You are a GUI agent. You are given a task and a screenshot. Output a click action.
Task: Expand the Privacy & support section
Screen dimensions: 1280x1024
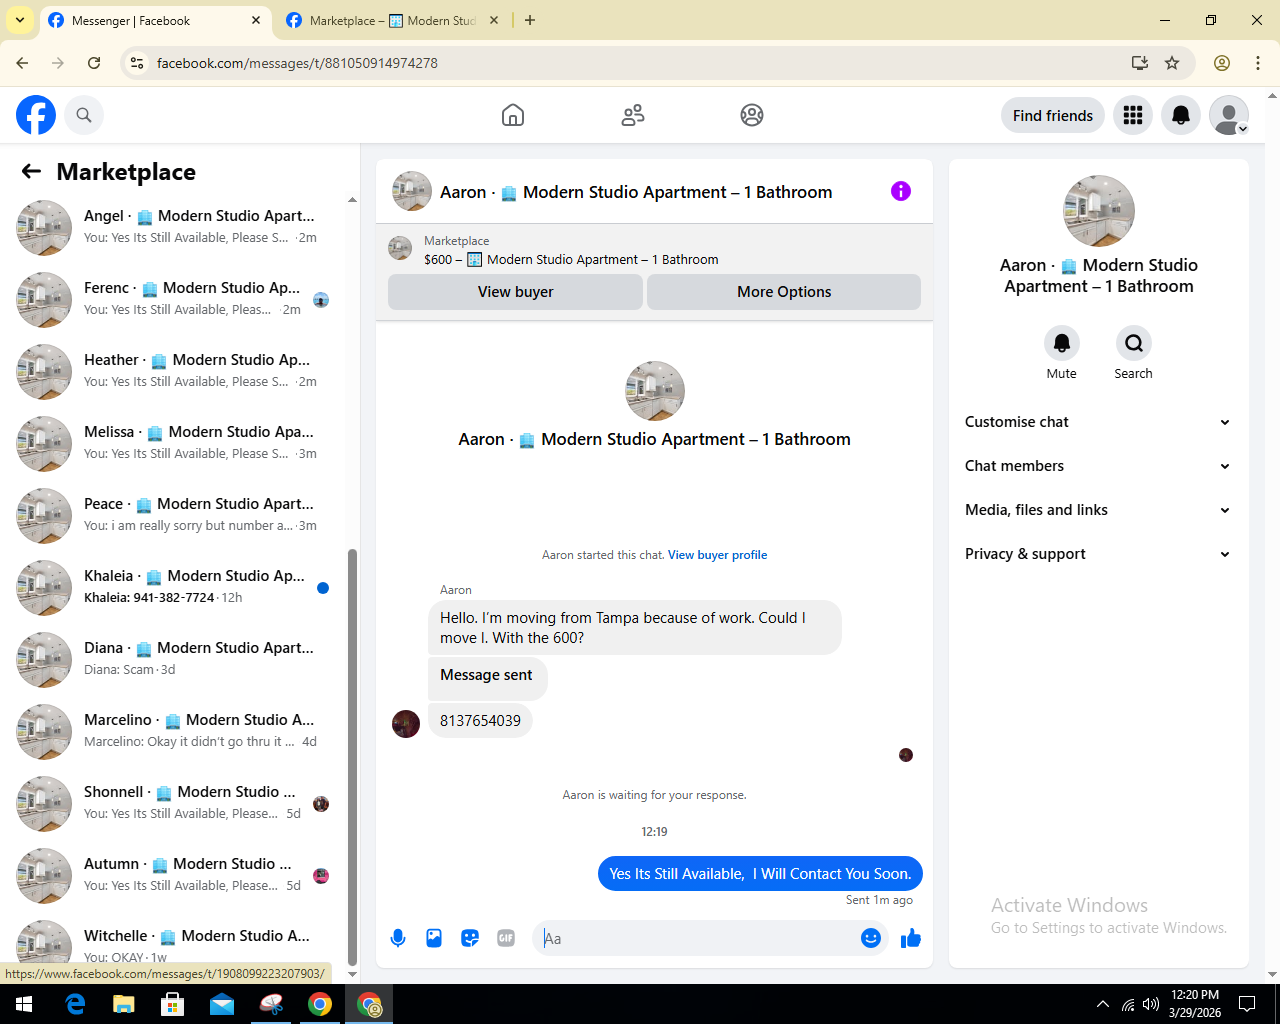coord(1098,554)
